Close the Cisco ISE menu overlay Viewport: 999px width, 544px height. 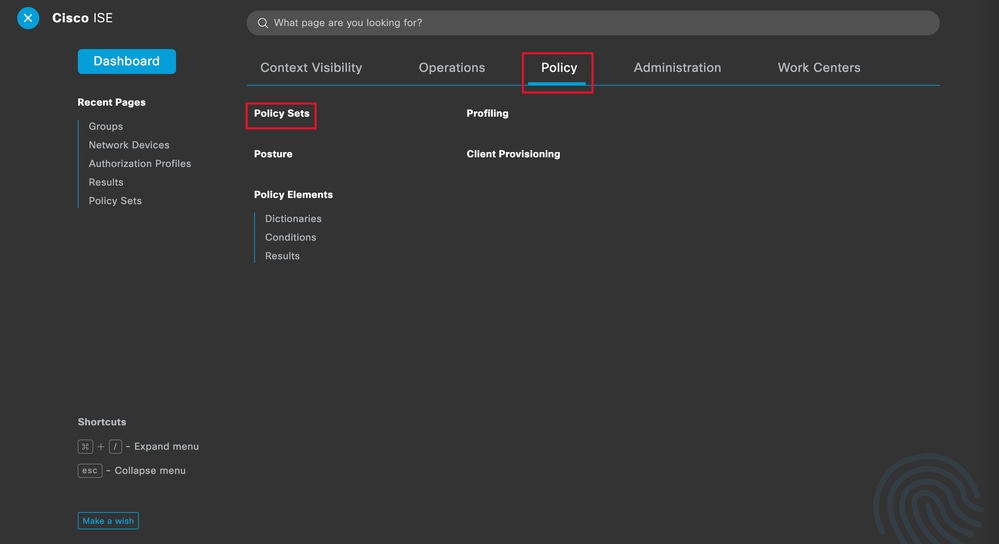coord(28,18)
